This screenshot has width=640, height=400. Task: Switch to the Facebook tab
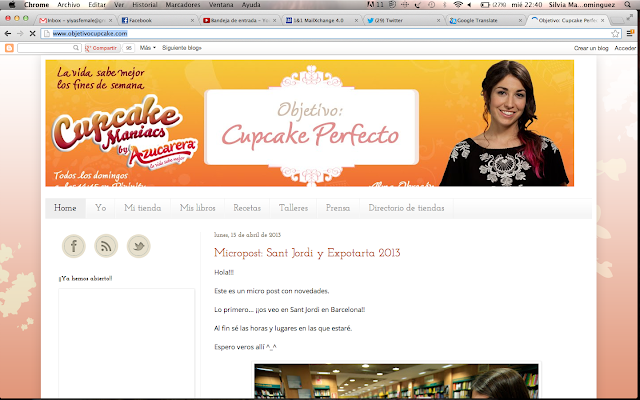coord(157,20)
